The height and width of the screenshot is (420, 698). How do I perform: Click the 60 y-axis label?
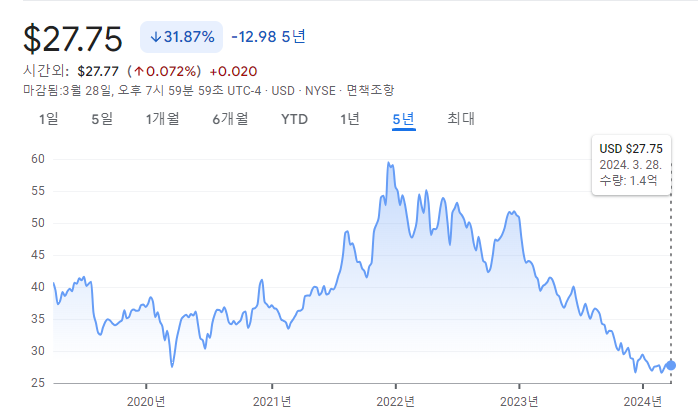point(38,159)
